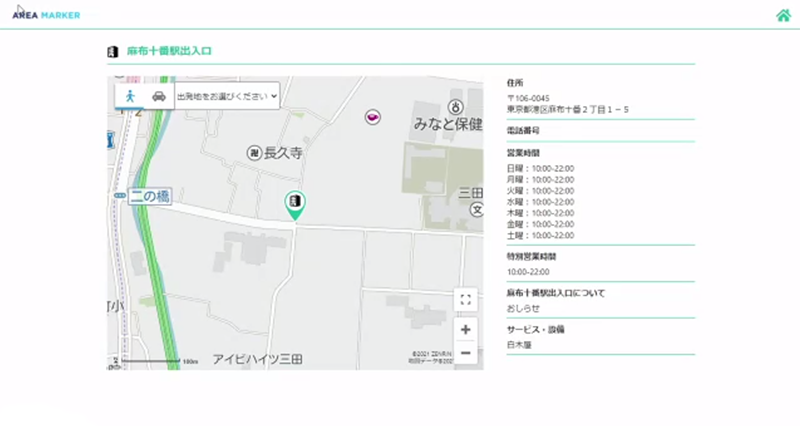Click the アイビハイツ三田 map label
Image resolution: width=800 pixels, height=426 pixels.
pyautogui.click(x=257, y=358)
